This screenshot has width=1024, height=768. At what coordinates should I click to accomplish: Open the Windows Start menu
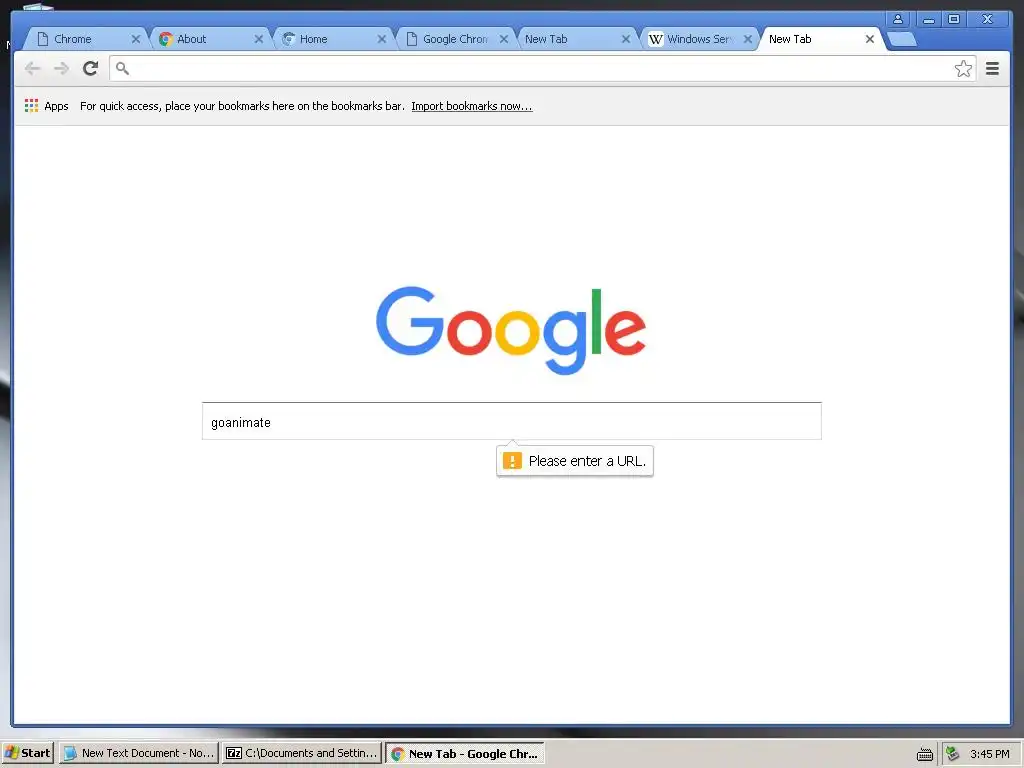pyautogui.click(x=27, y=753)
